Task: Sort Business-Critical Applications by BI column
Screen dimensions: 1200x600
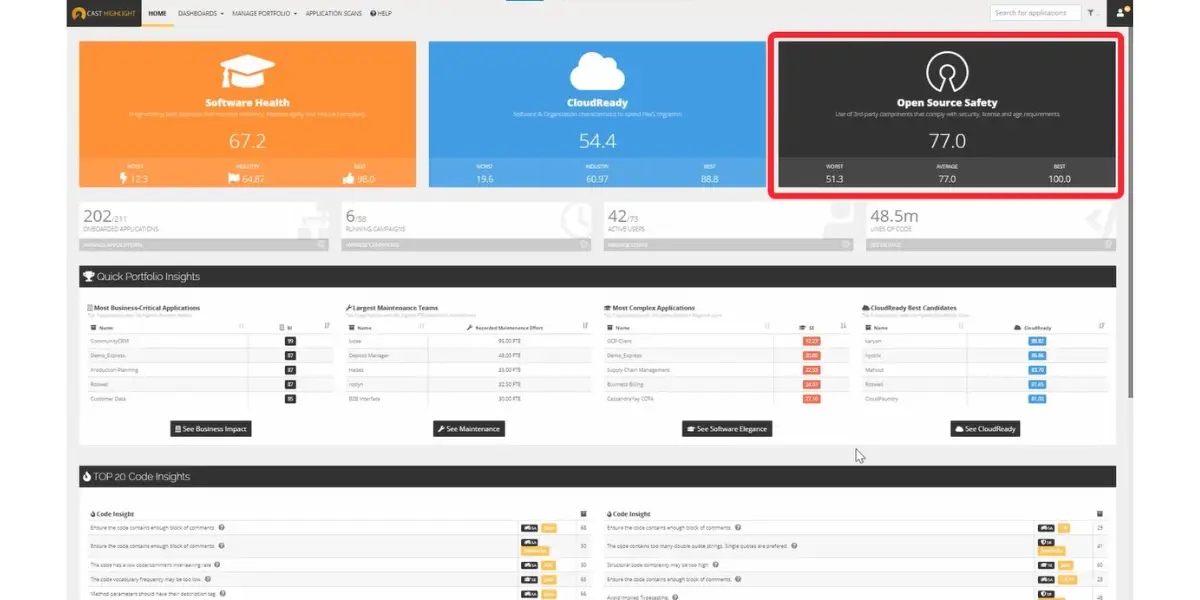Action: 327,326
